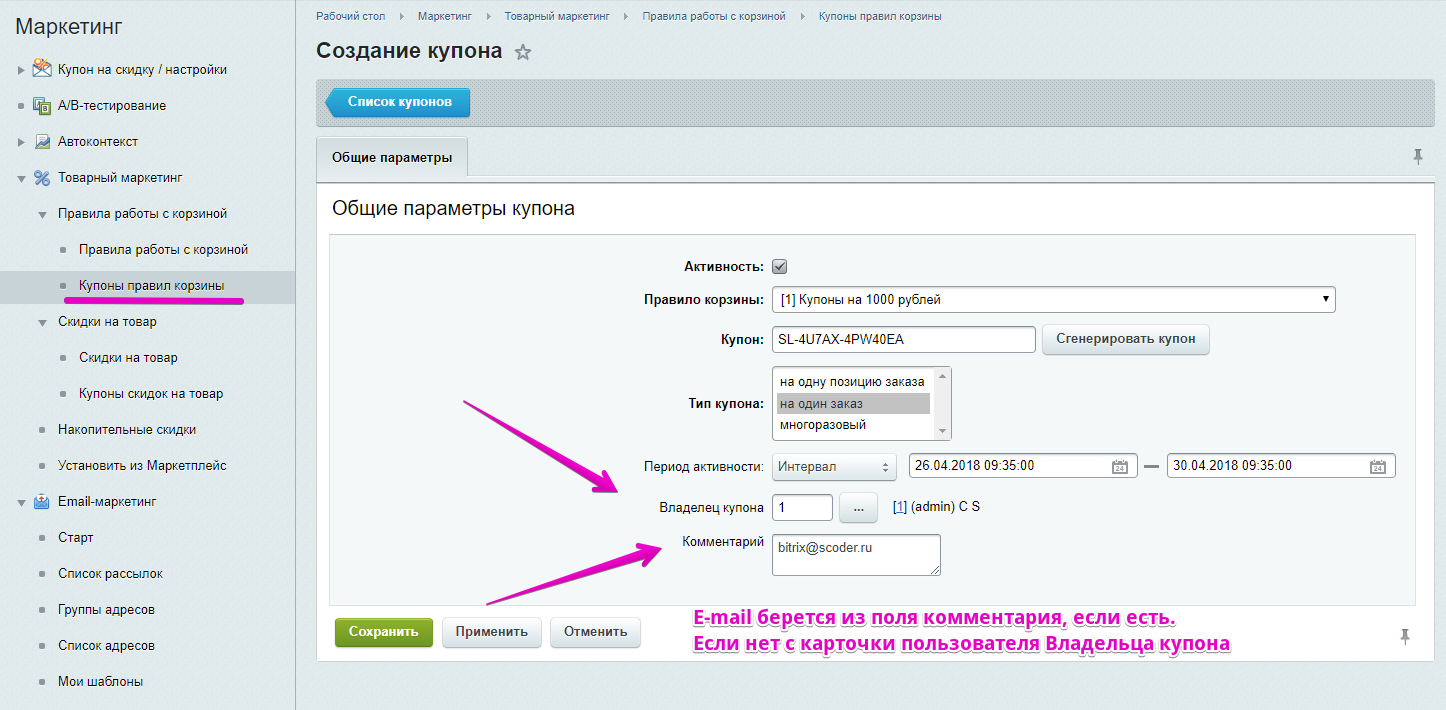
Task: Select многоразовый in coupon type list
Action: click(x=823, y=425)
